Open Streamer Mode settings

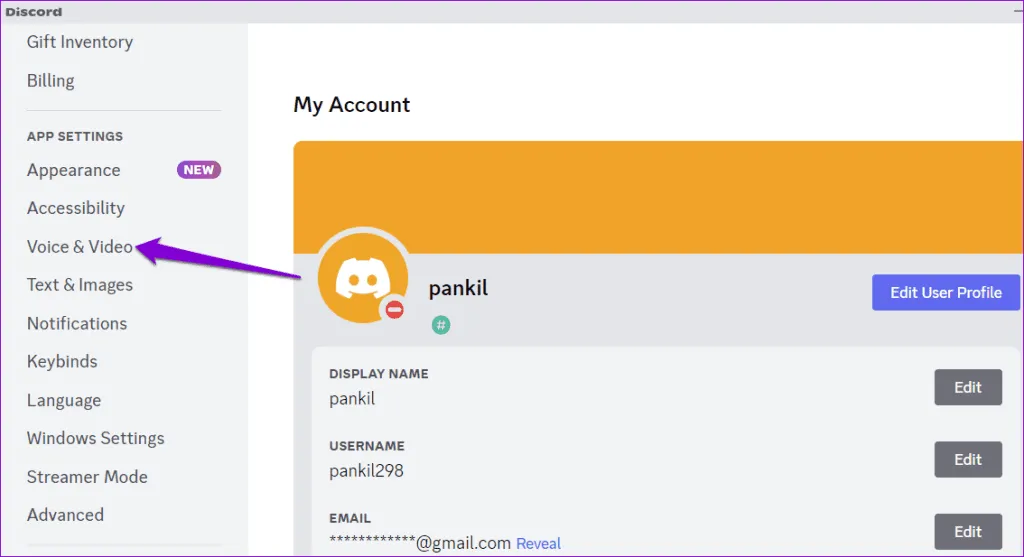point(87,477)
